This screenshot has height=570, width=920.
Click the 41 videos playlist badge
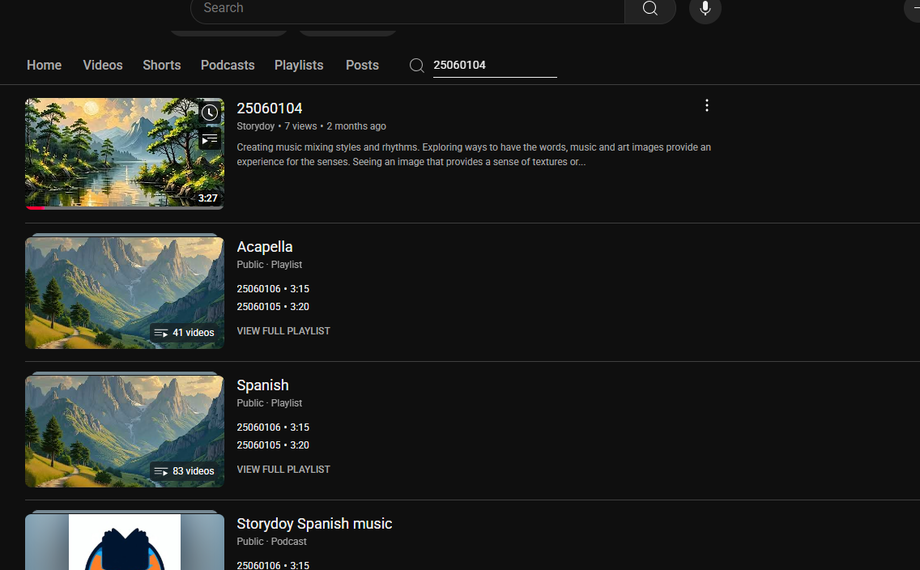(184, 333)
